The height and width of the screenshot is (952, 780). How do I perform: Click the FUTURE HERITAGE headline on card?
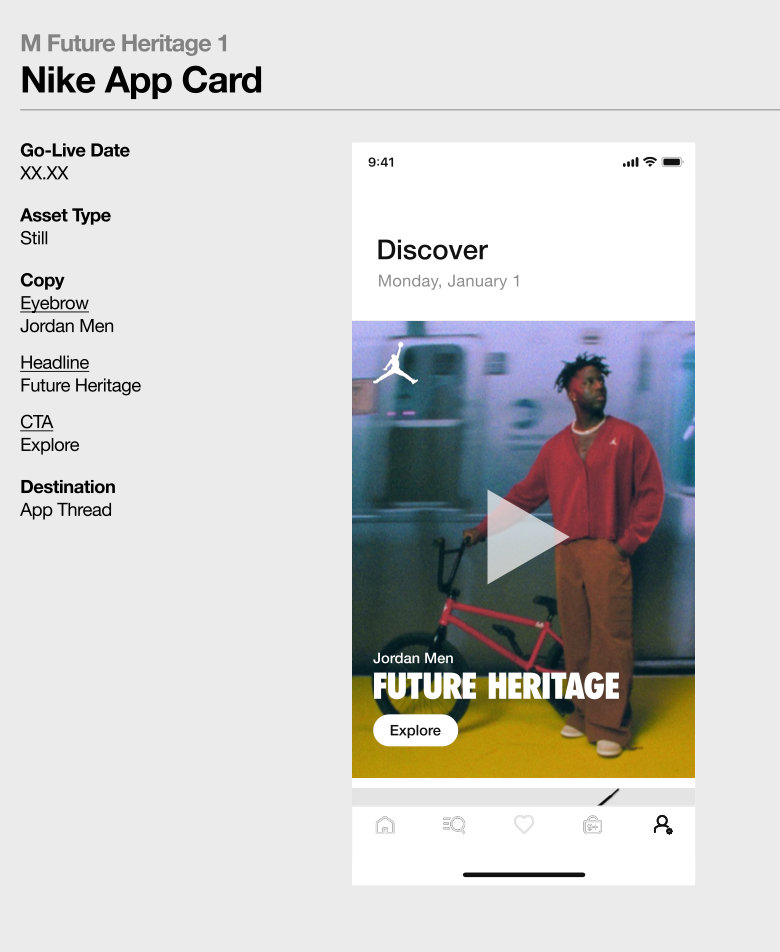click(x=496, y=686)
